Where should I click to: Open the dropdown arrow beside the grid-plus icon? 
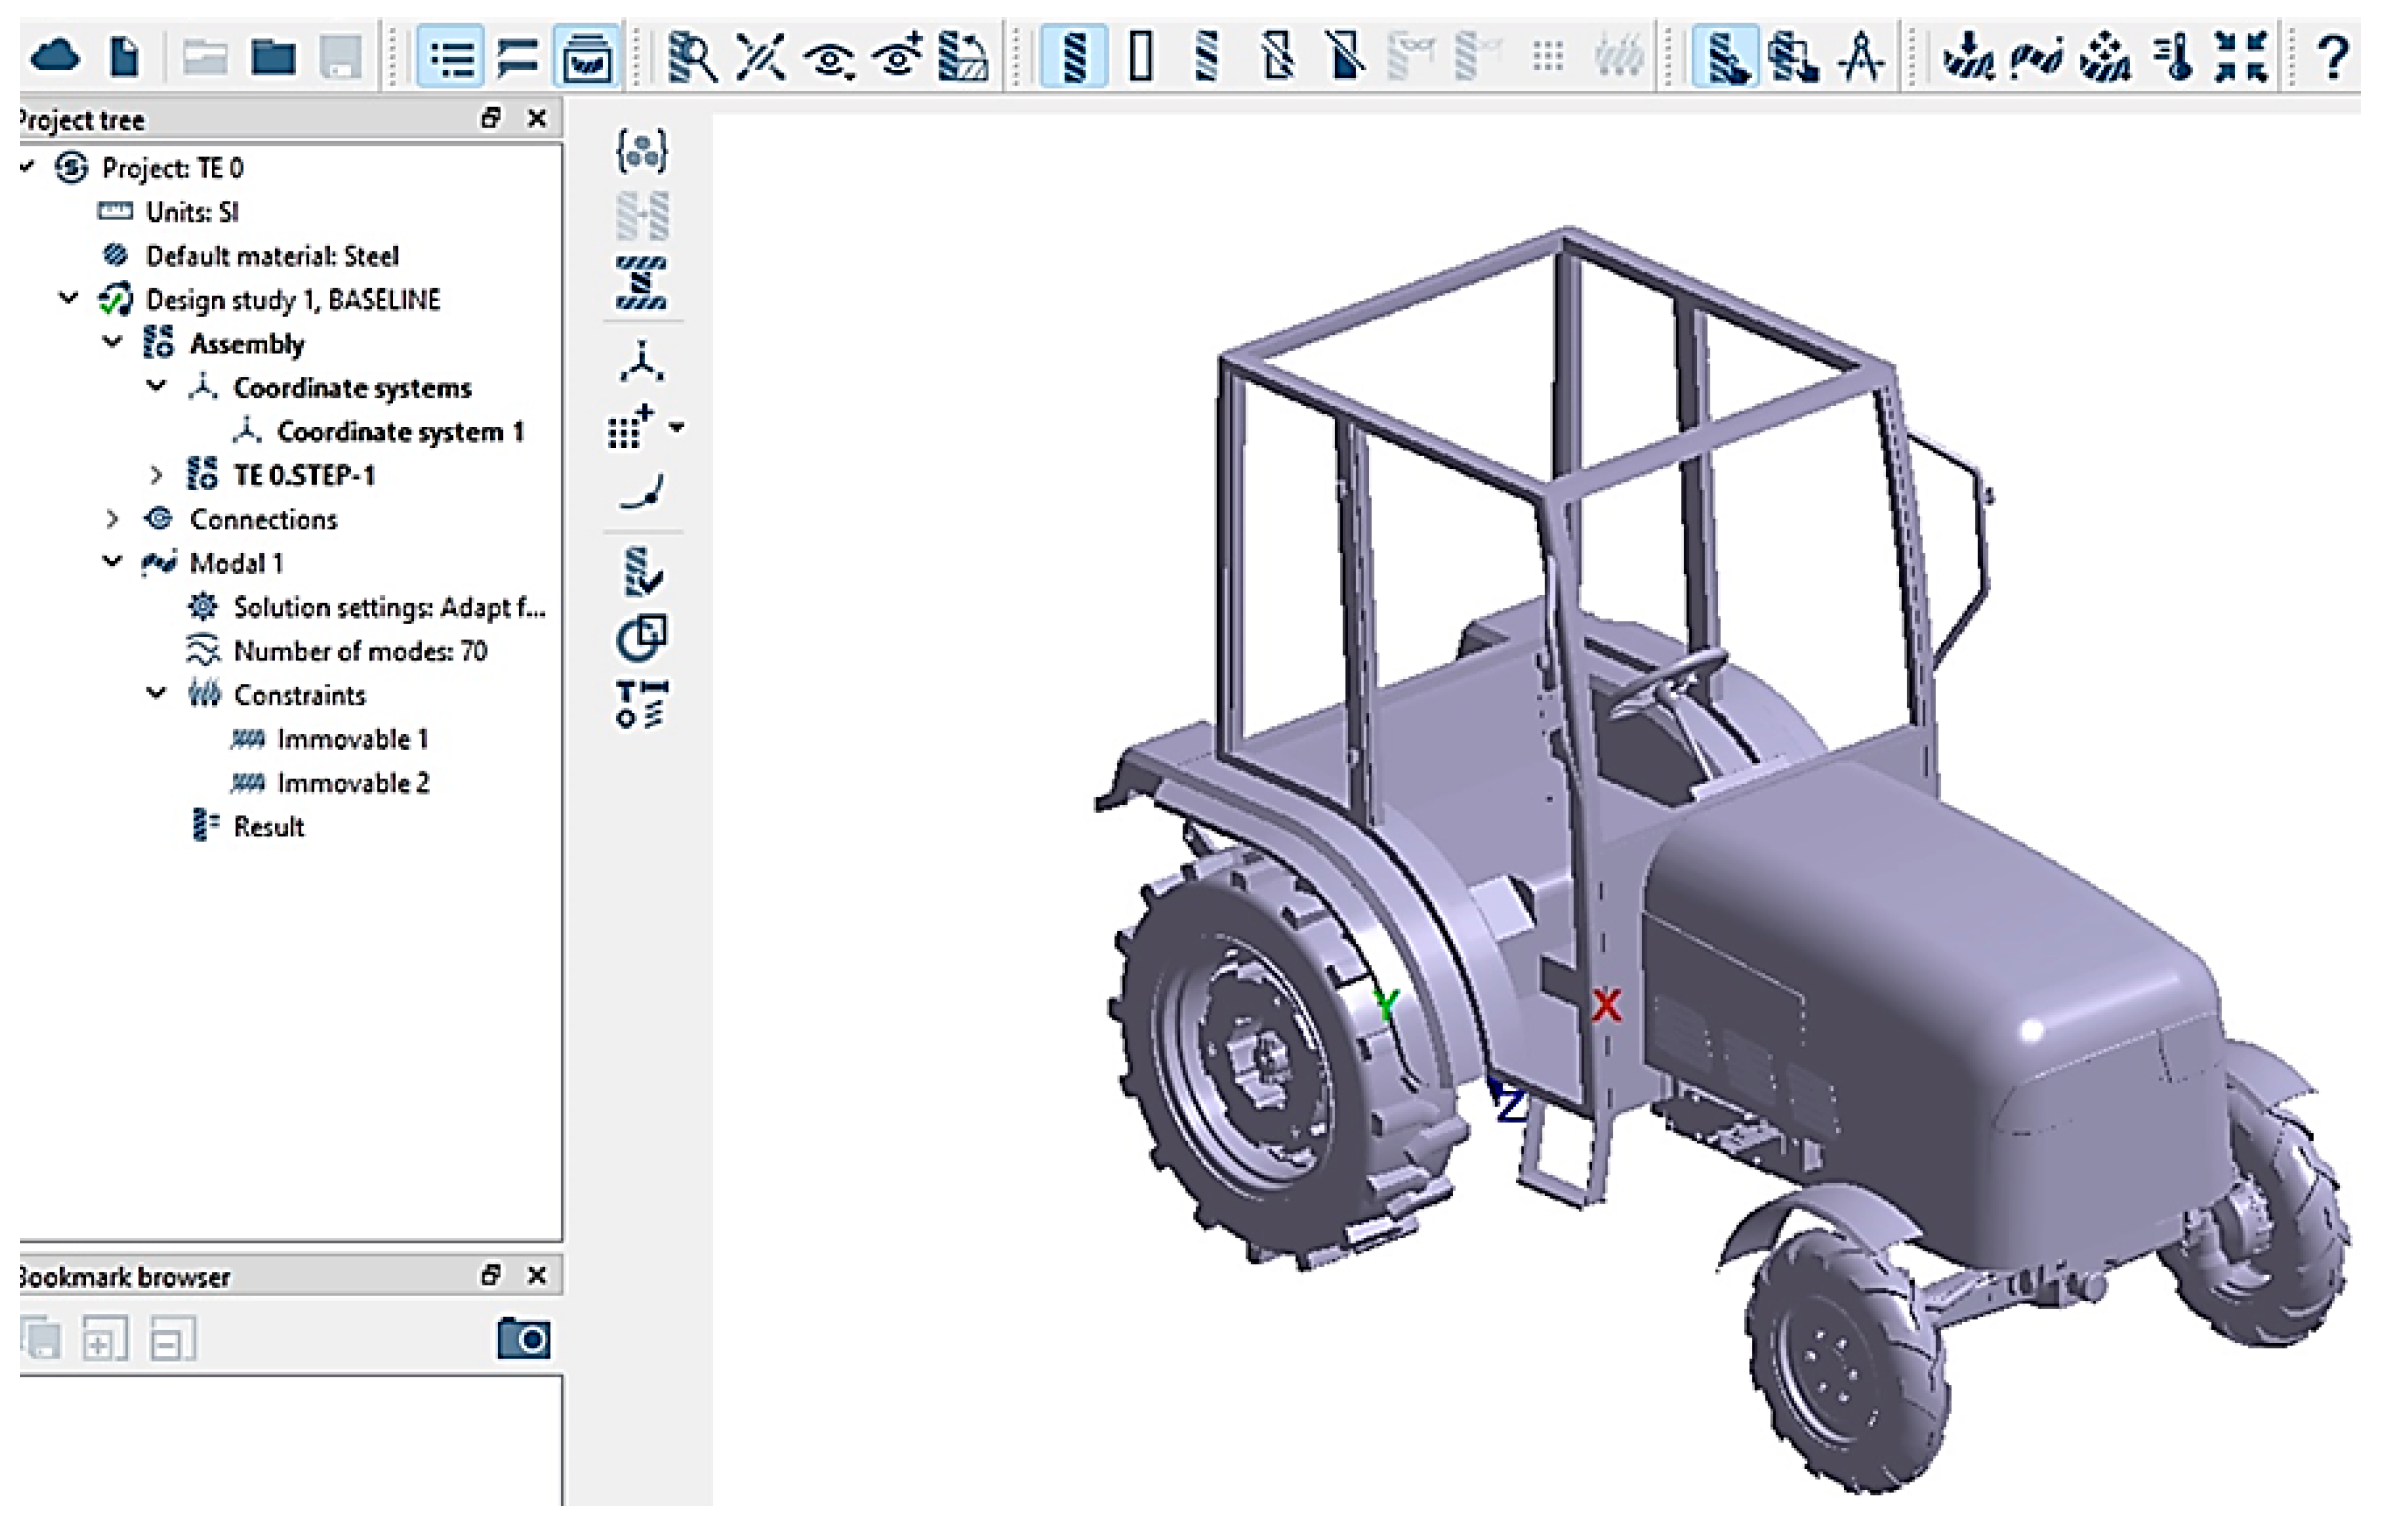click(677, 428)
